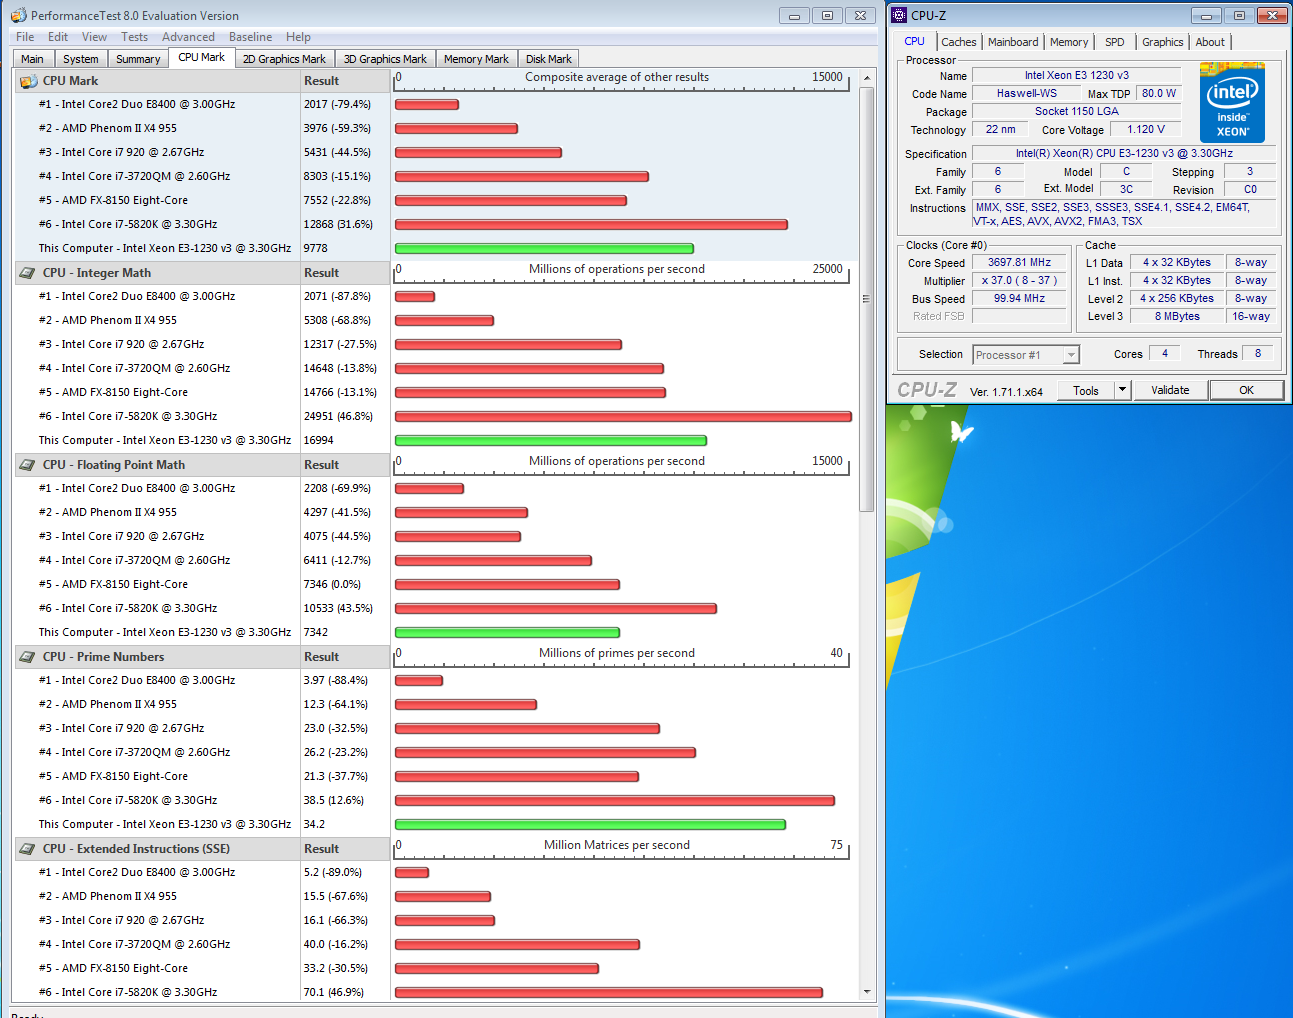
Task: Switch to the 2D Graphics Mark tab
Action: click(284, 59)
